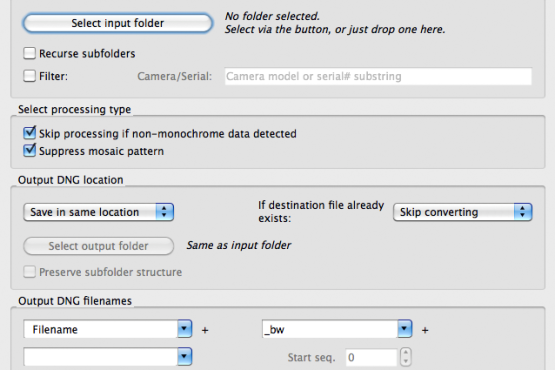
Task: Open the empty filename component dropdown
Action: [x=184, y=357]
